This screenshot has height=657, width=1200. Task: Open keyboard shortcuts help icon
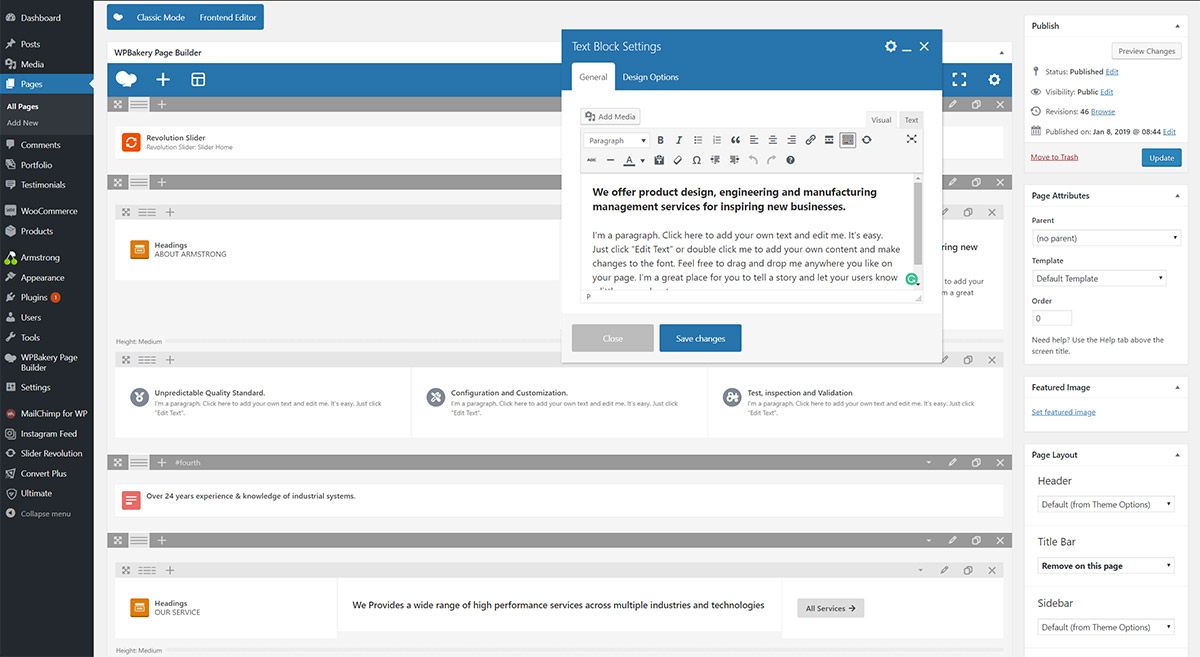coord(790,160)
